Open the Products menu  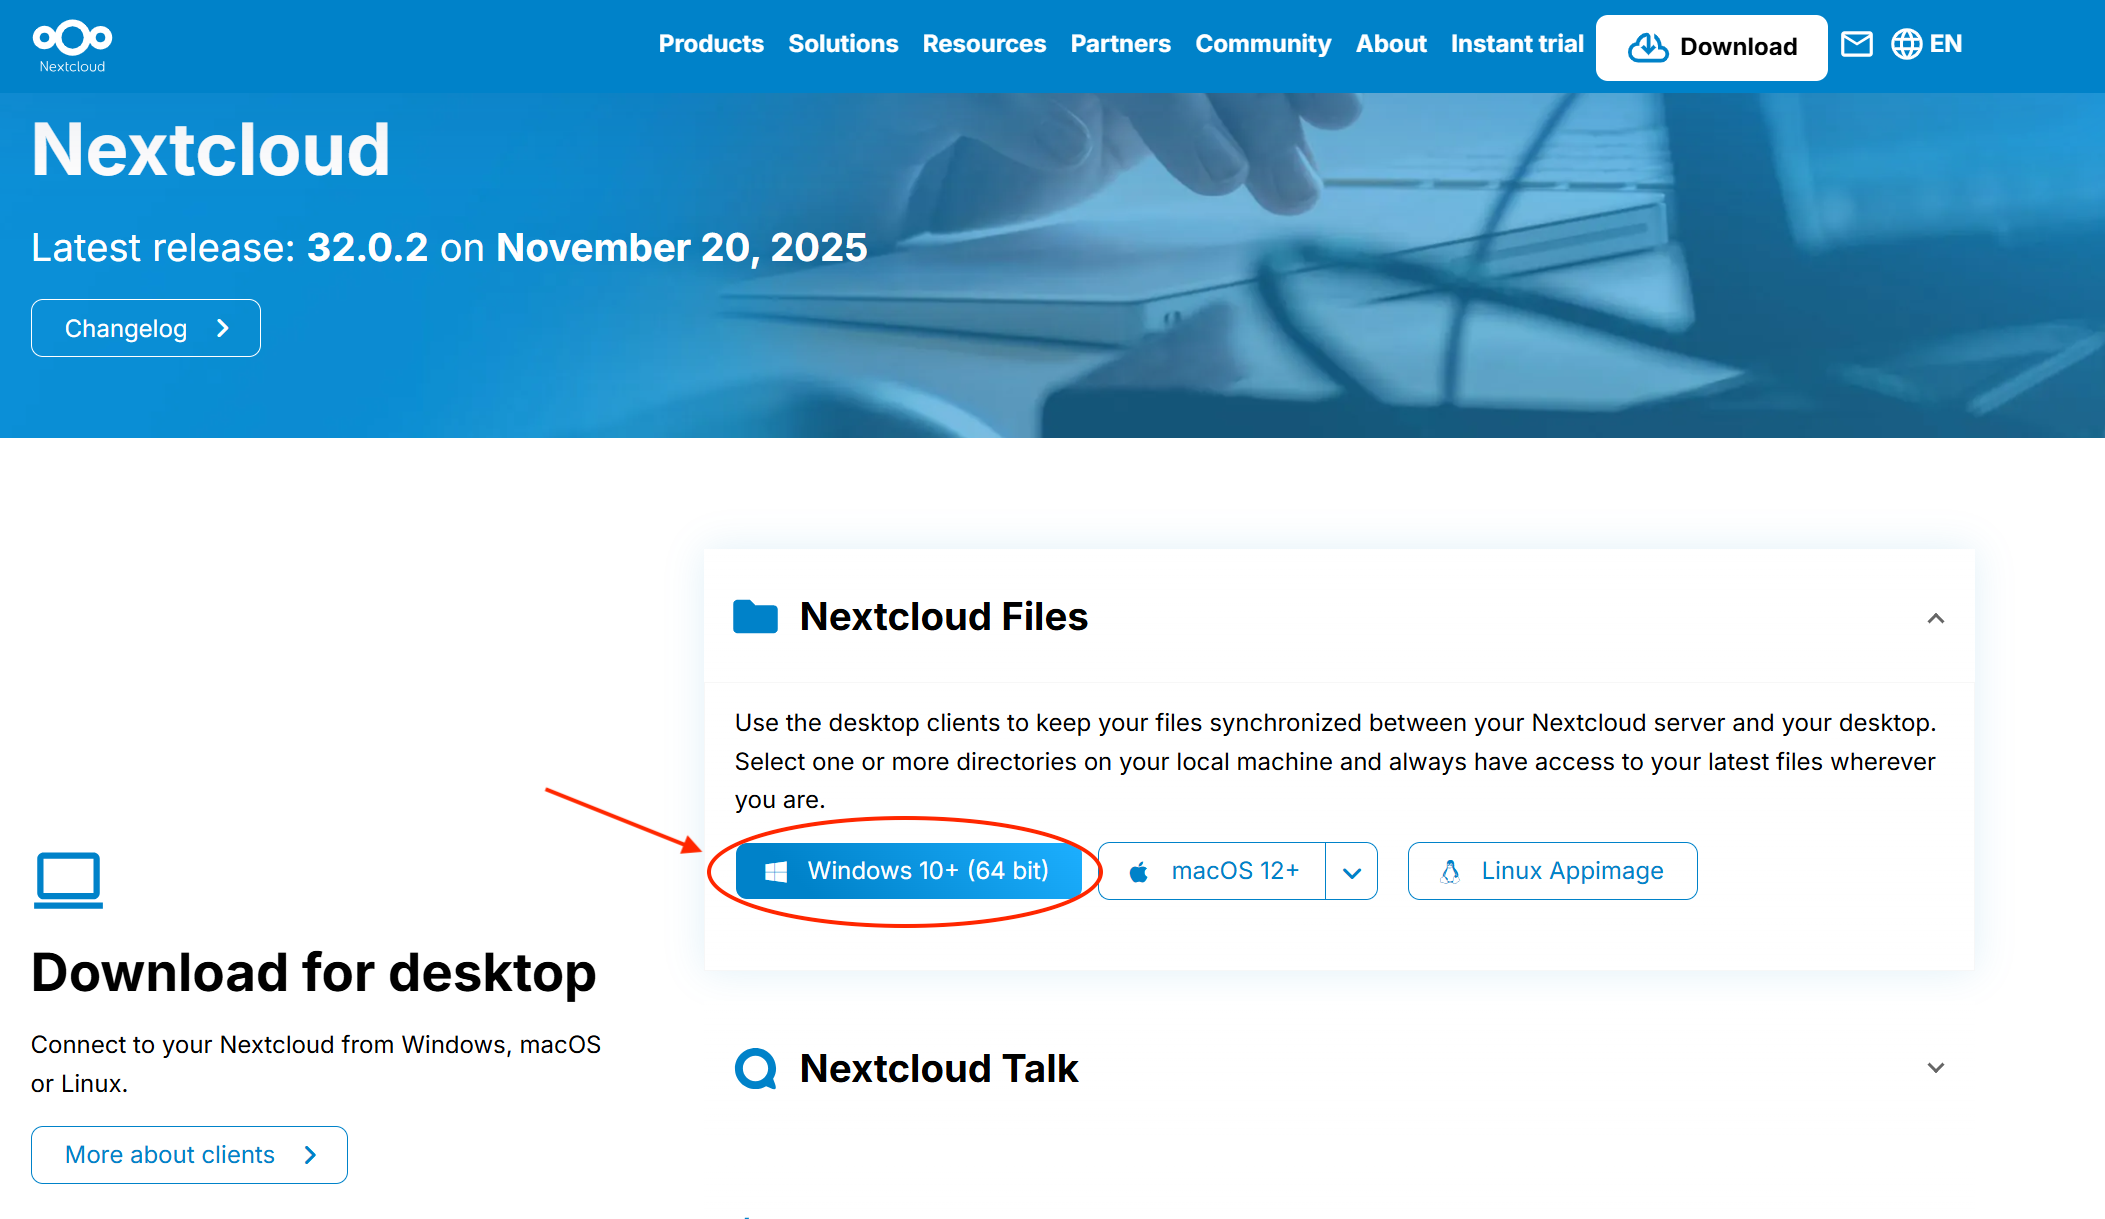pos(710,44)
